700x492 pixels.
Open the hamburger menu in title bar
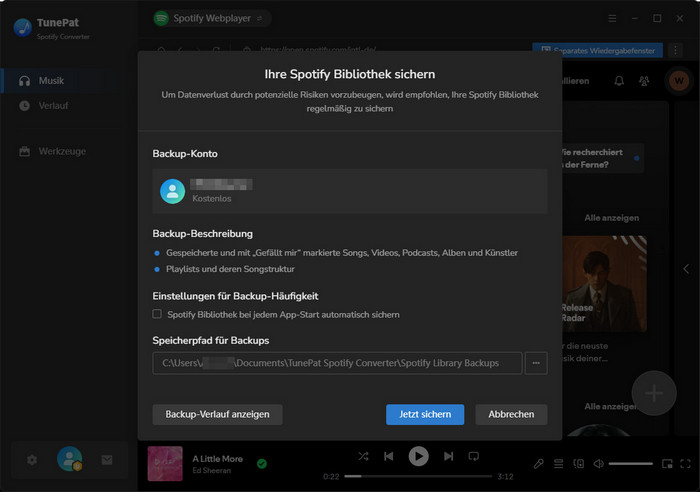pyautogui.click(x=612, y=18)
